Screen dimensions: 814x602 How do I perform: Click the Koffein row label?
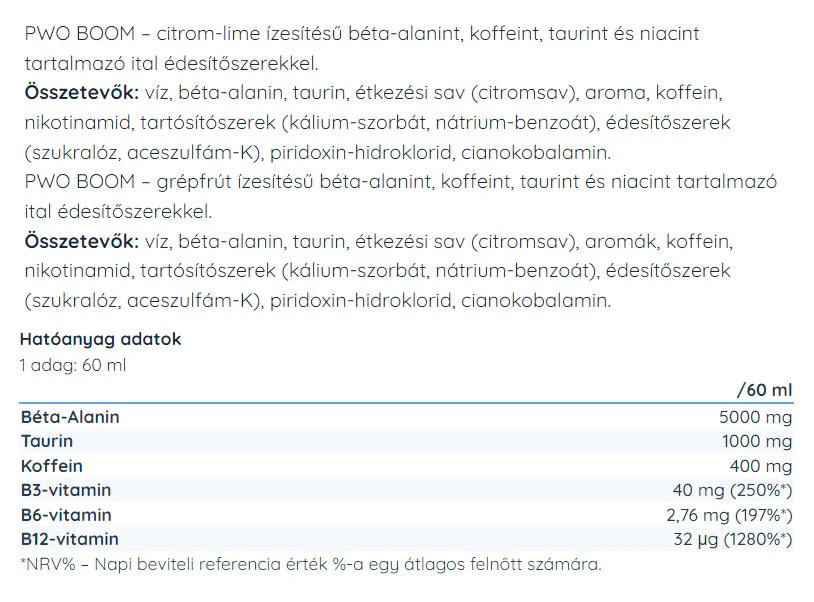pos(51,466)
